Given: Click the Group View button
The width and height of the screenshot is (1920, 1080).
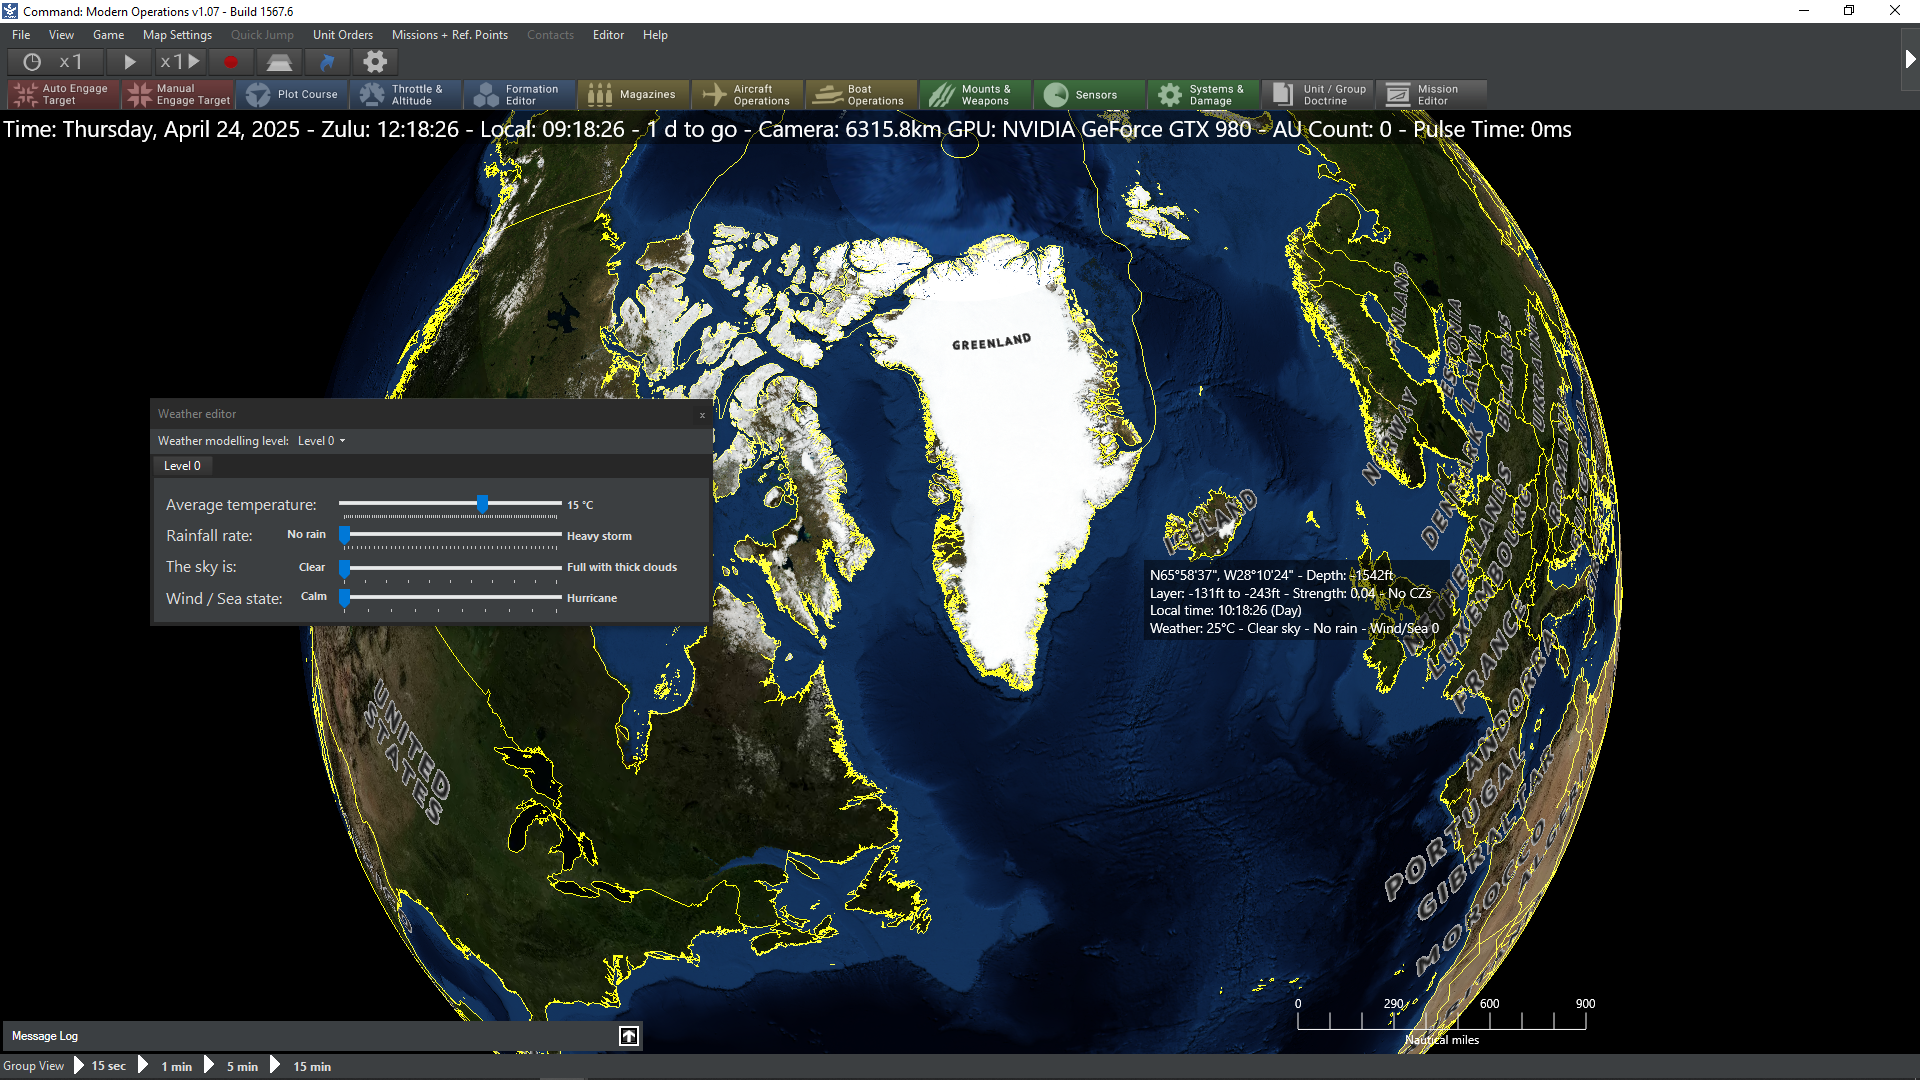Looking at the screenshot, I should click(x=33, y=1066).
